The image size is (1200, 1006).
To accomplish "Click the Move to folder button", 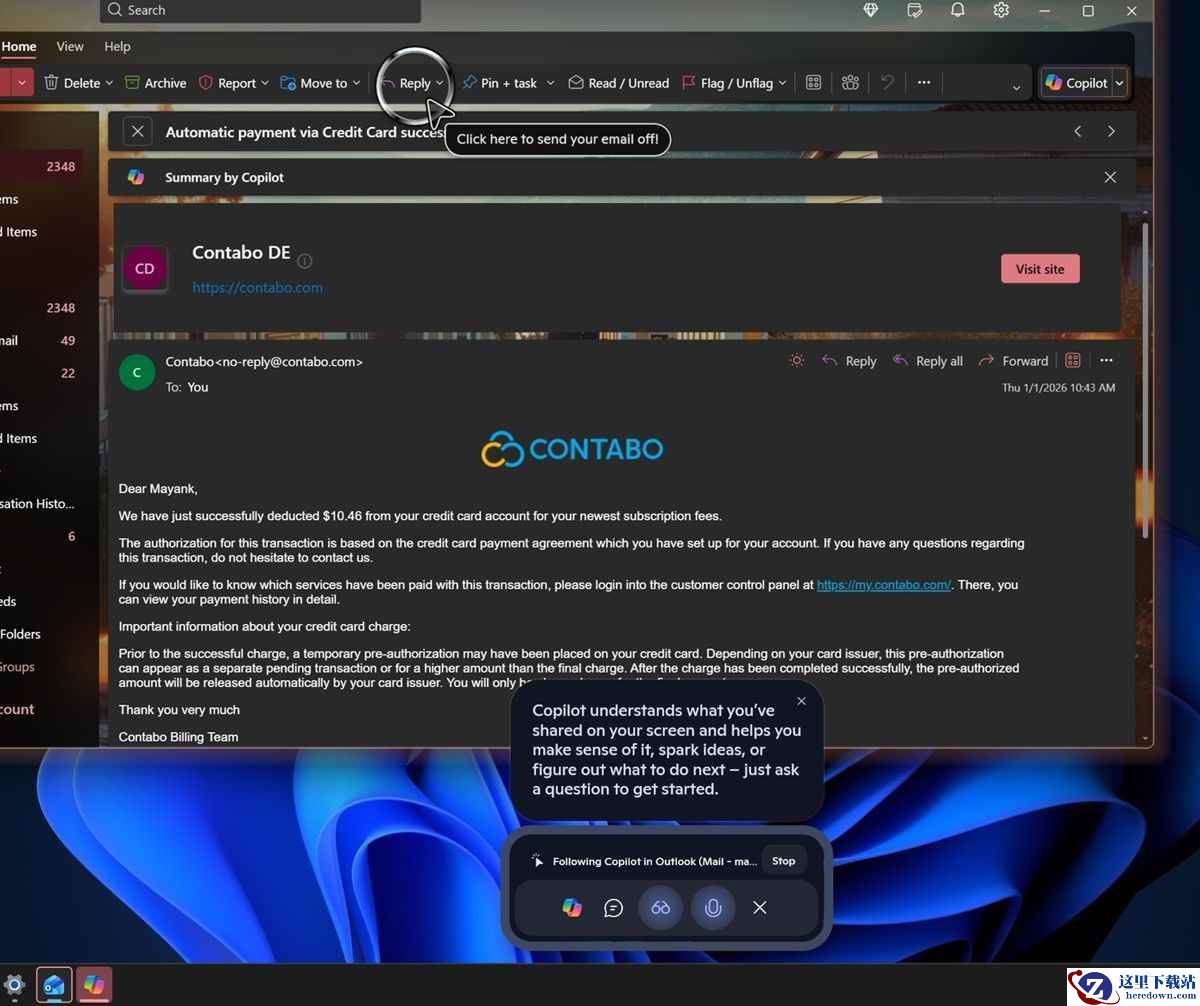I will click(x=314, y=83).
